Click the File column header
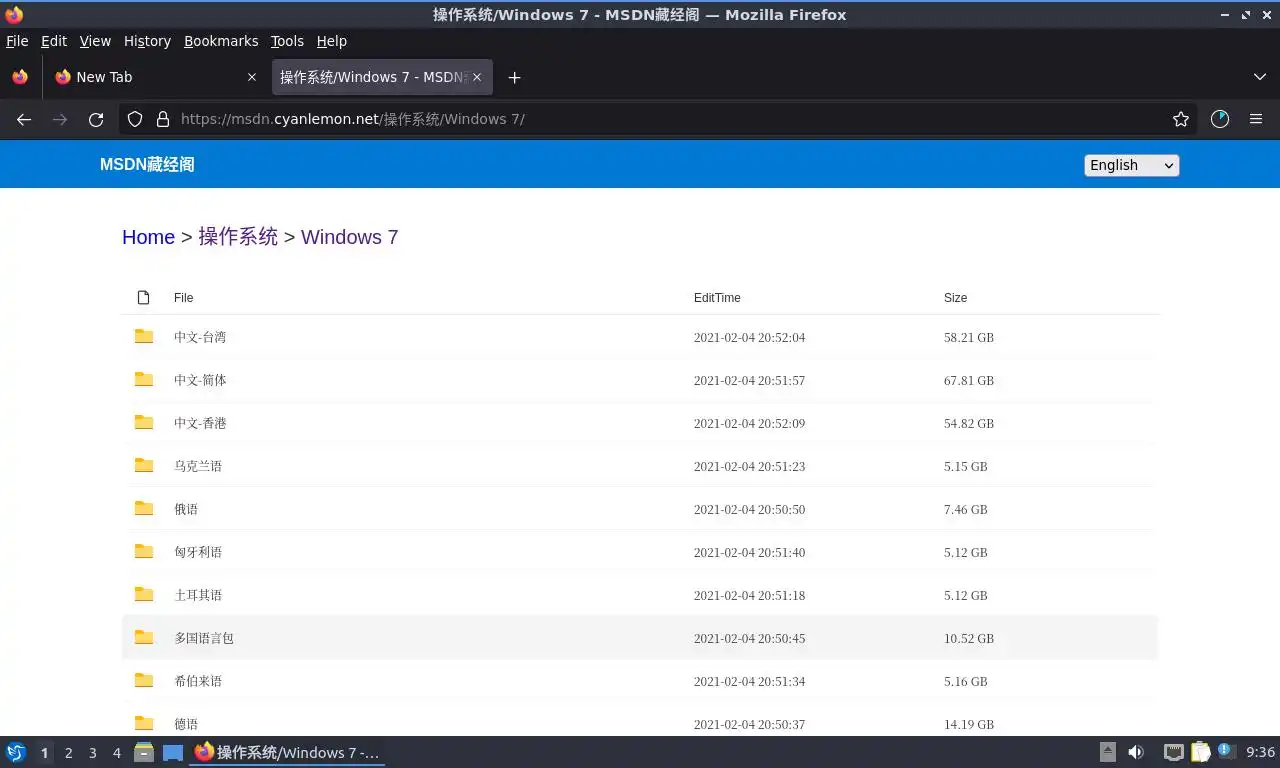 click(x=183, y=298)
